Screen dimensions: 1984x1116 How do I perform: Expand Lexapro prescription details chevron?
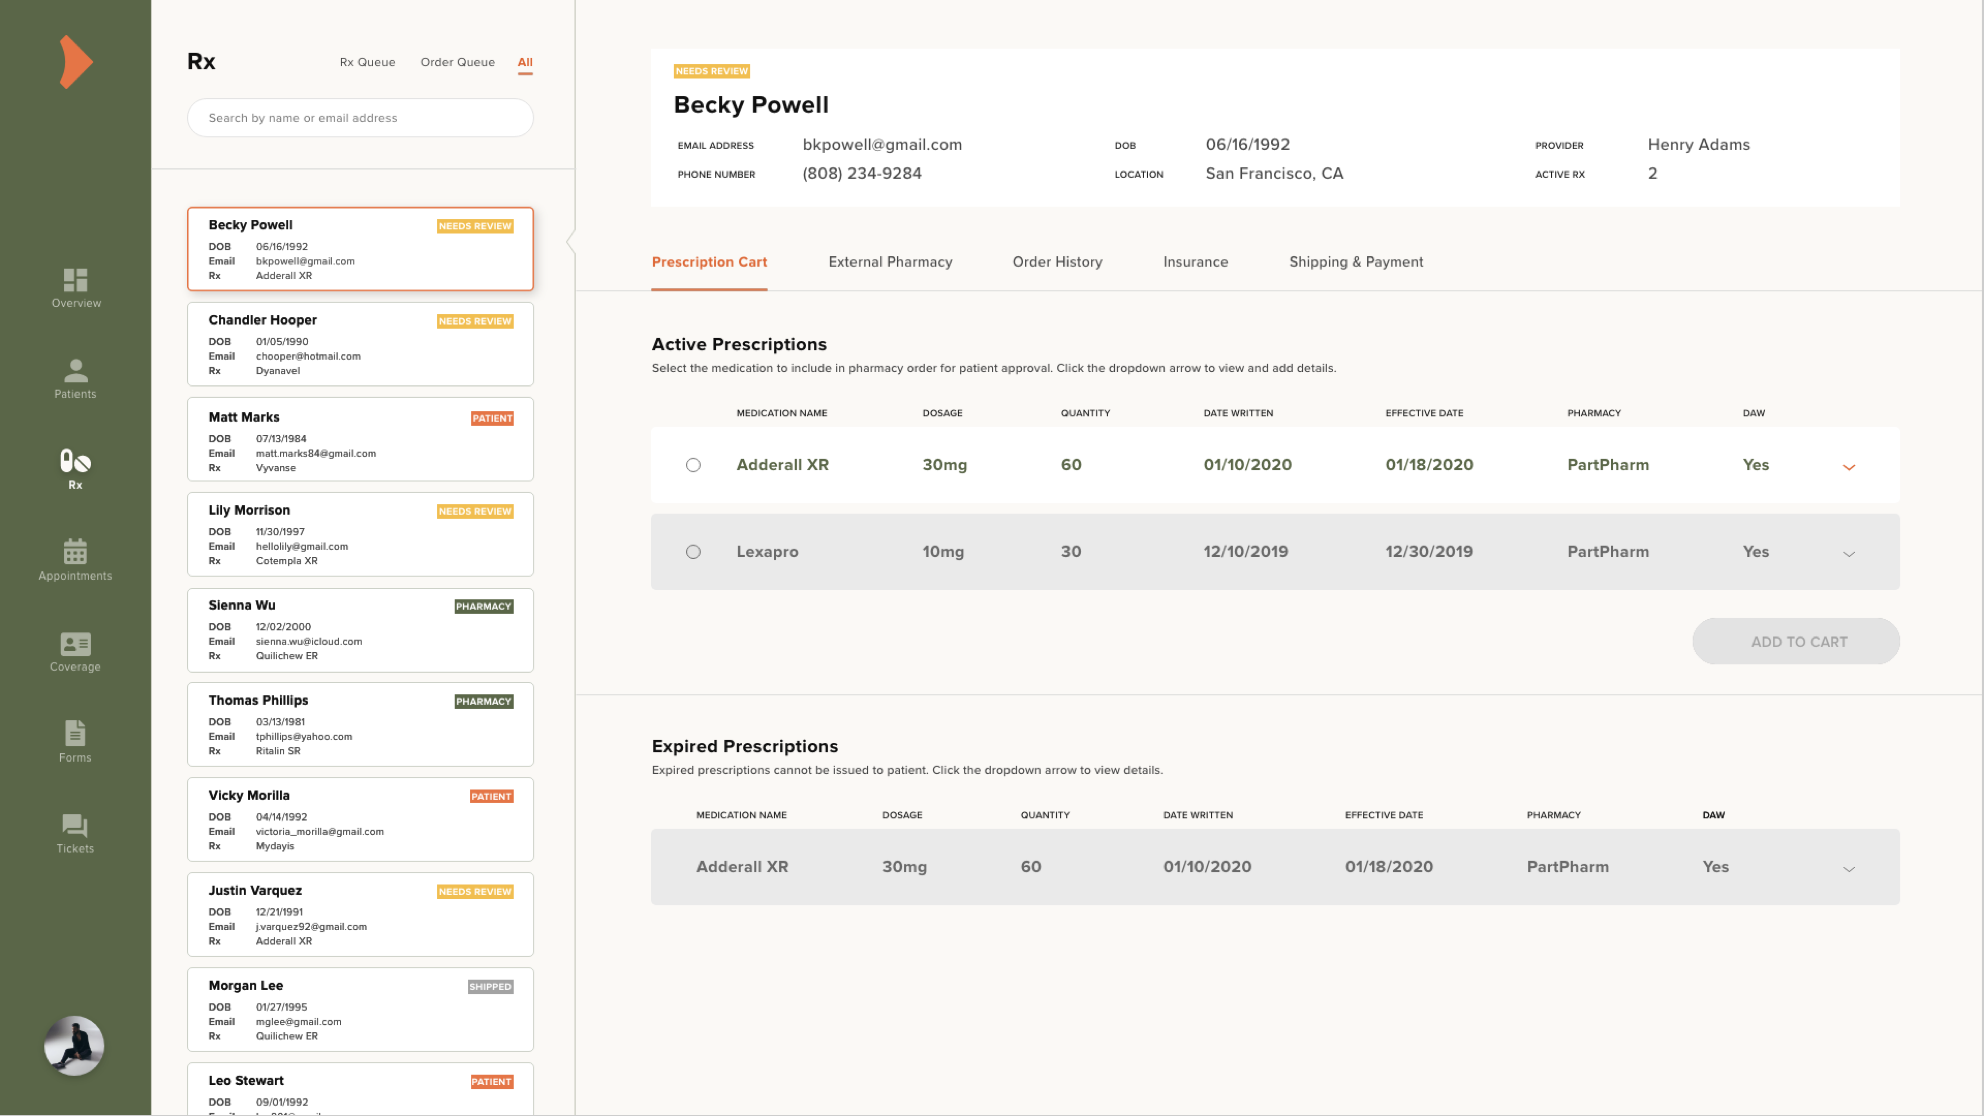(x=1849, y=554)
